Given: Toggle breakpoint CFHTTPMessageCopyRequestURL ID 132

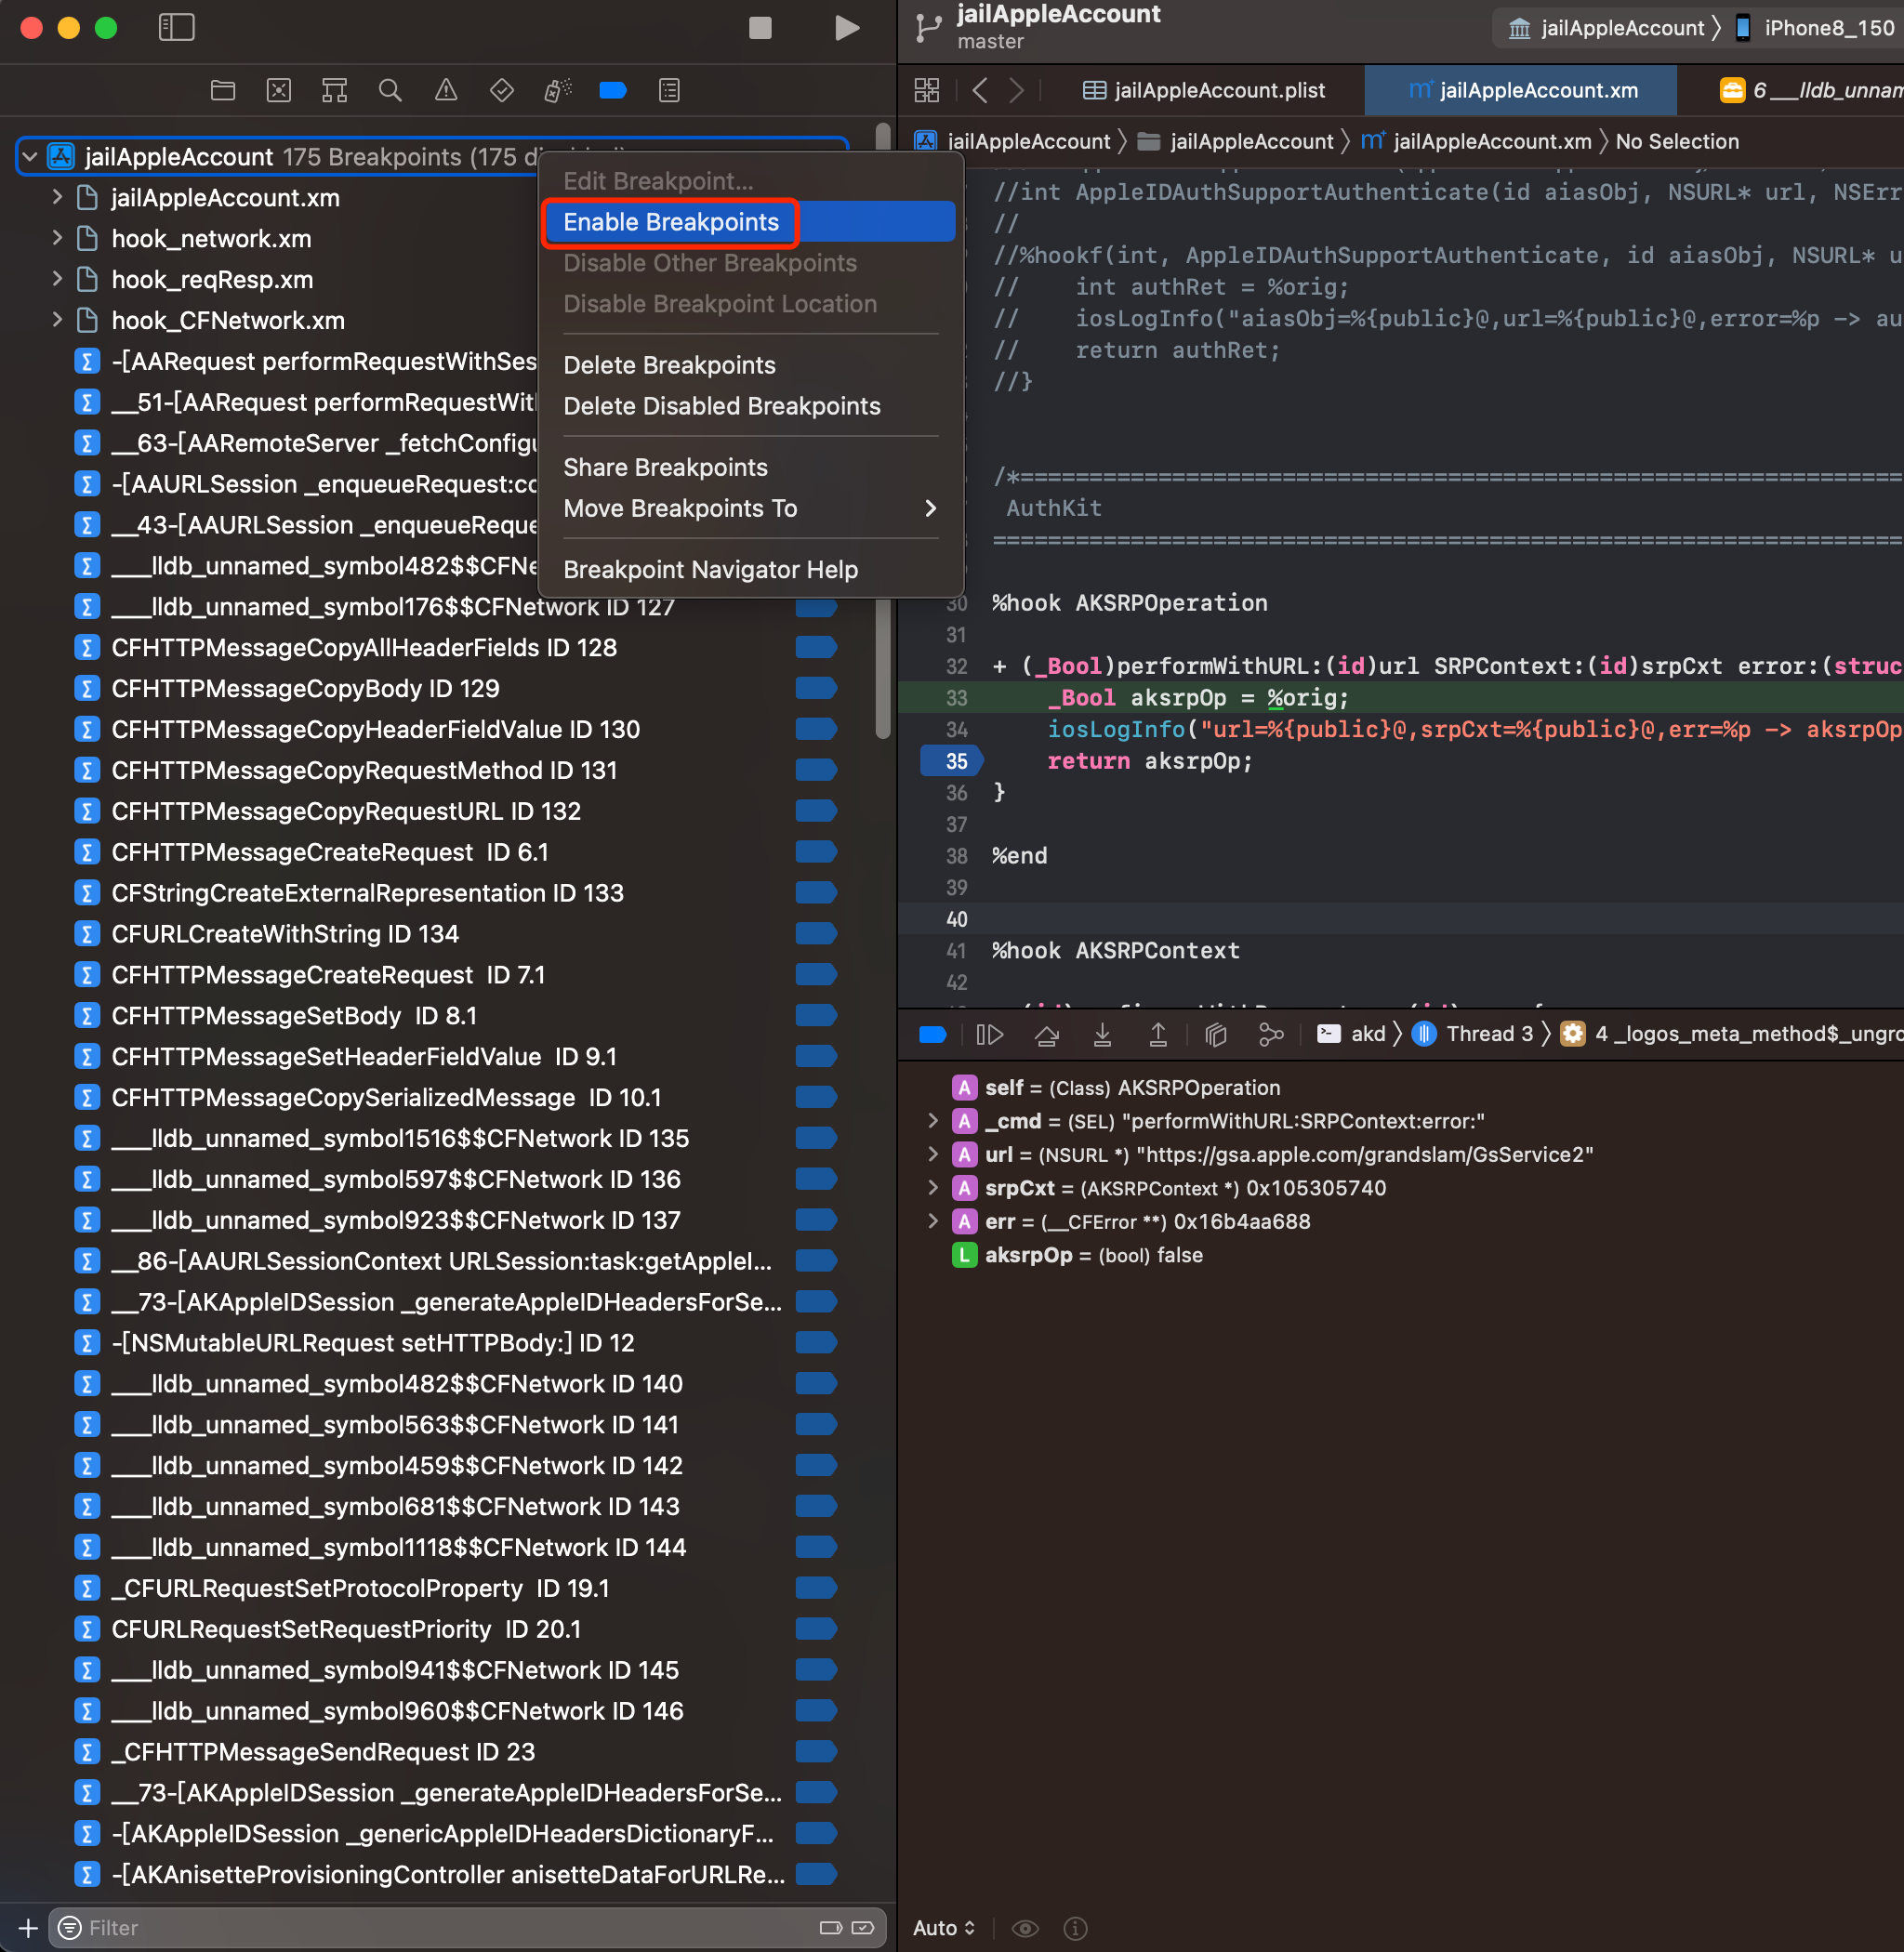Looking at the screenshot, I should pyautogui.click(x=816, y=811).
